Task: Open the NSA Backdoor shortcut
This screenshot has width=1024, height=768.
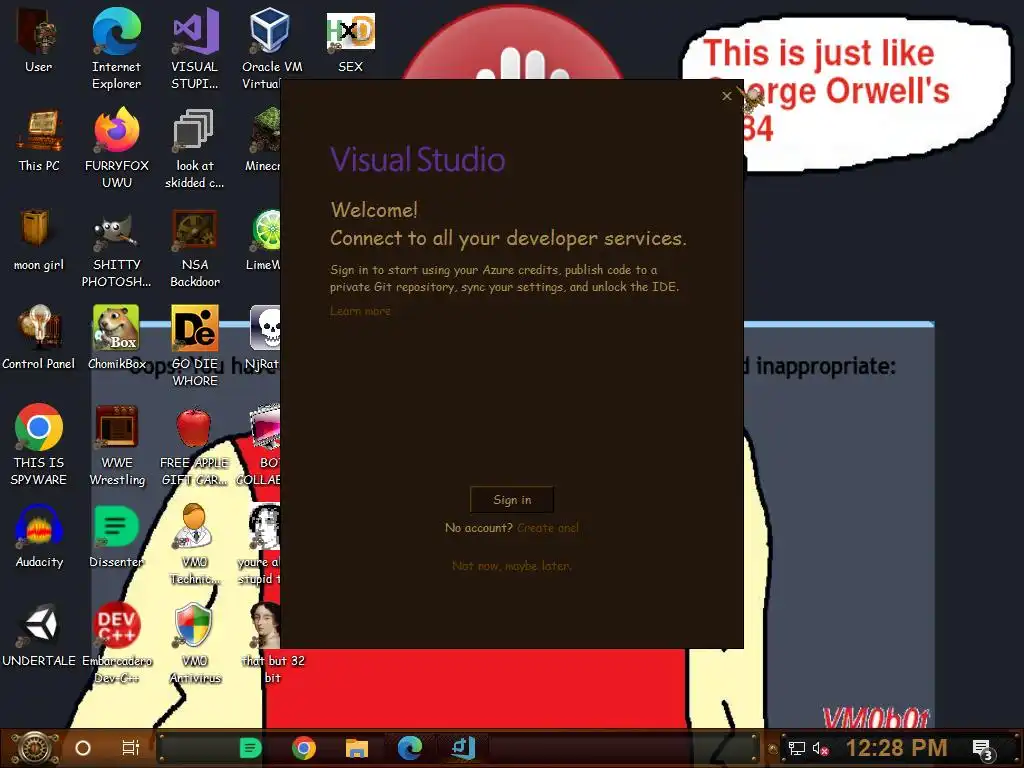Action: click(195, 247)
